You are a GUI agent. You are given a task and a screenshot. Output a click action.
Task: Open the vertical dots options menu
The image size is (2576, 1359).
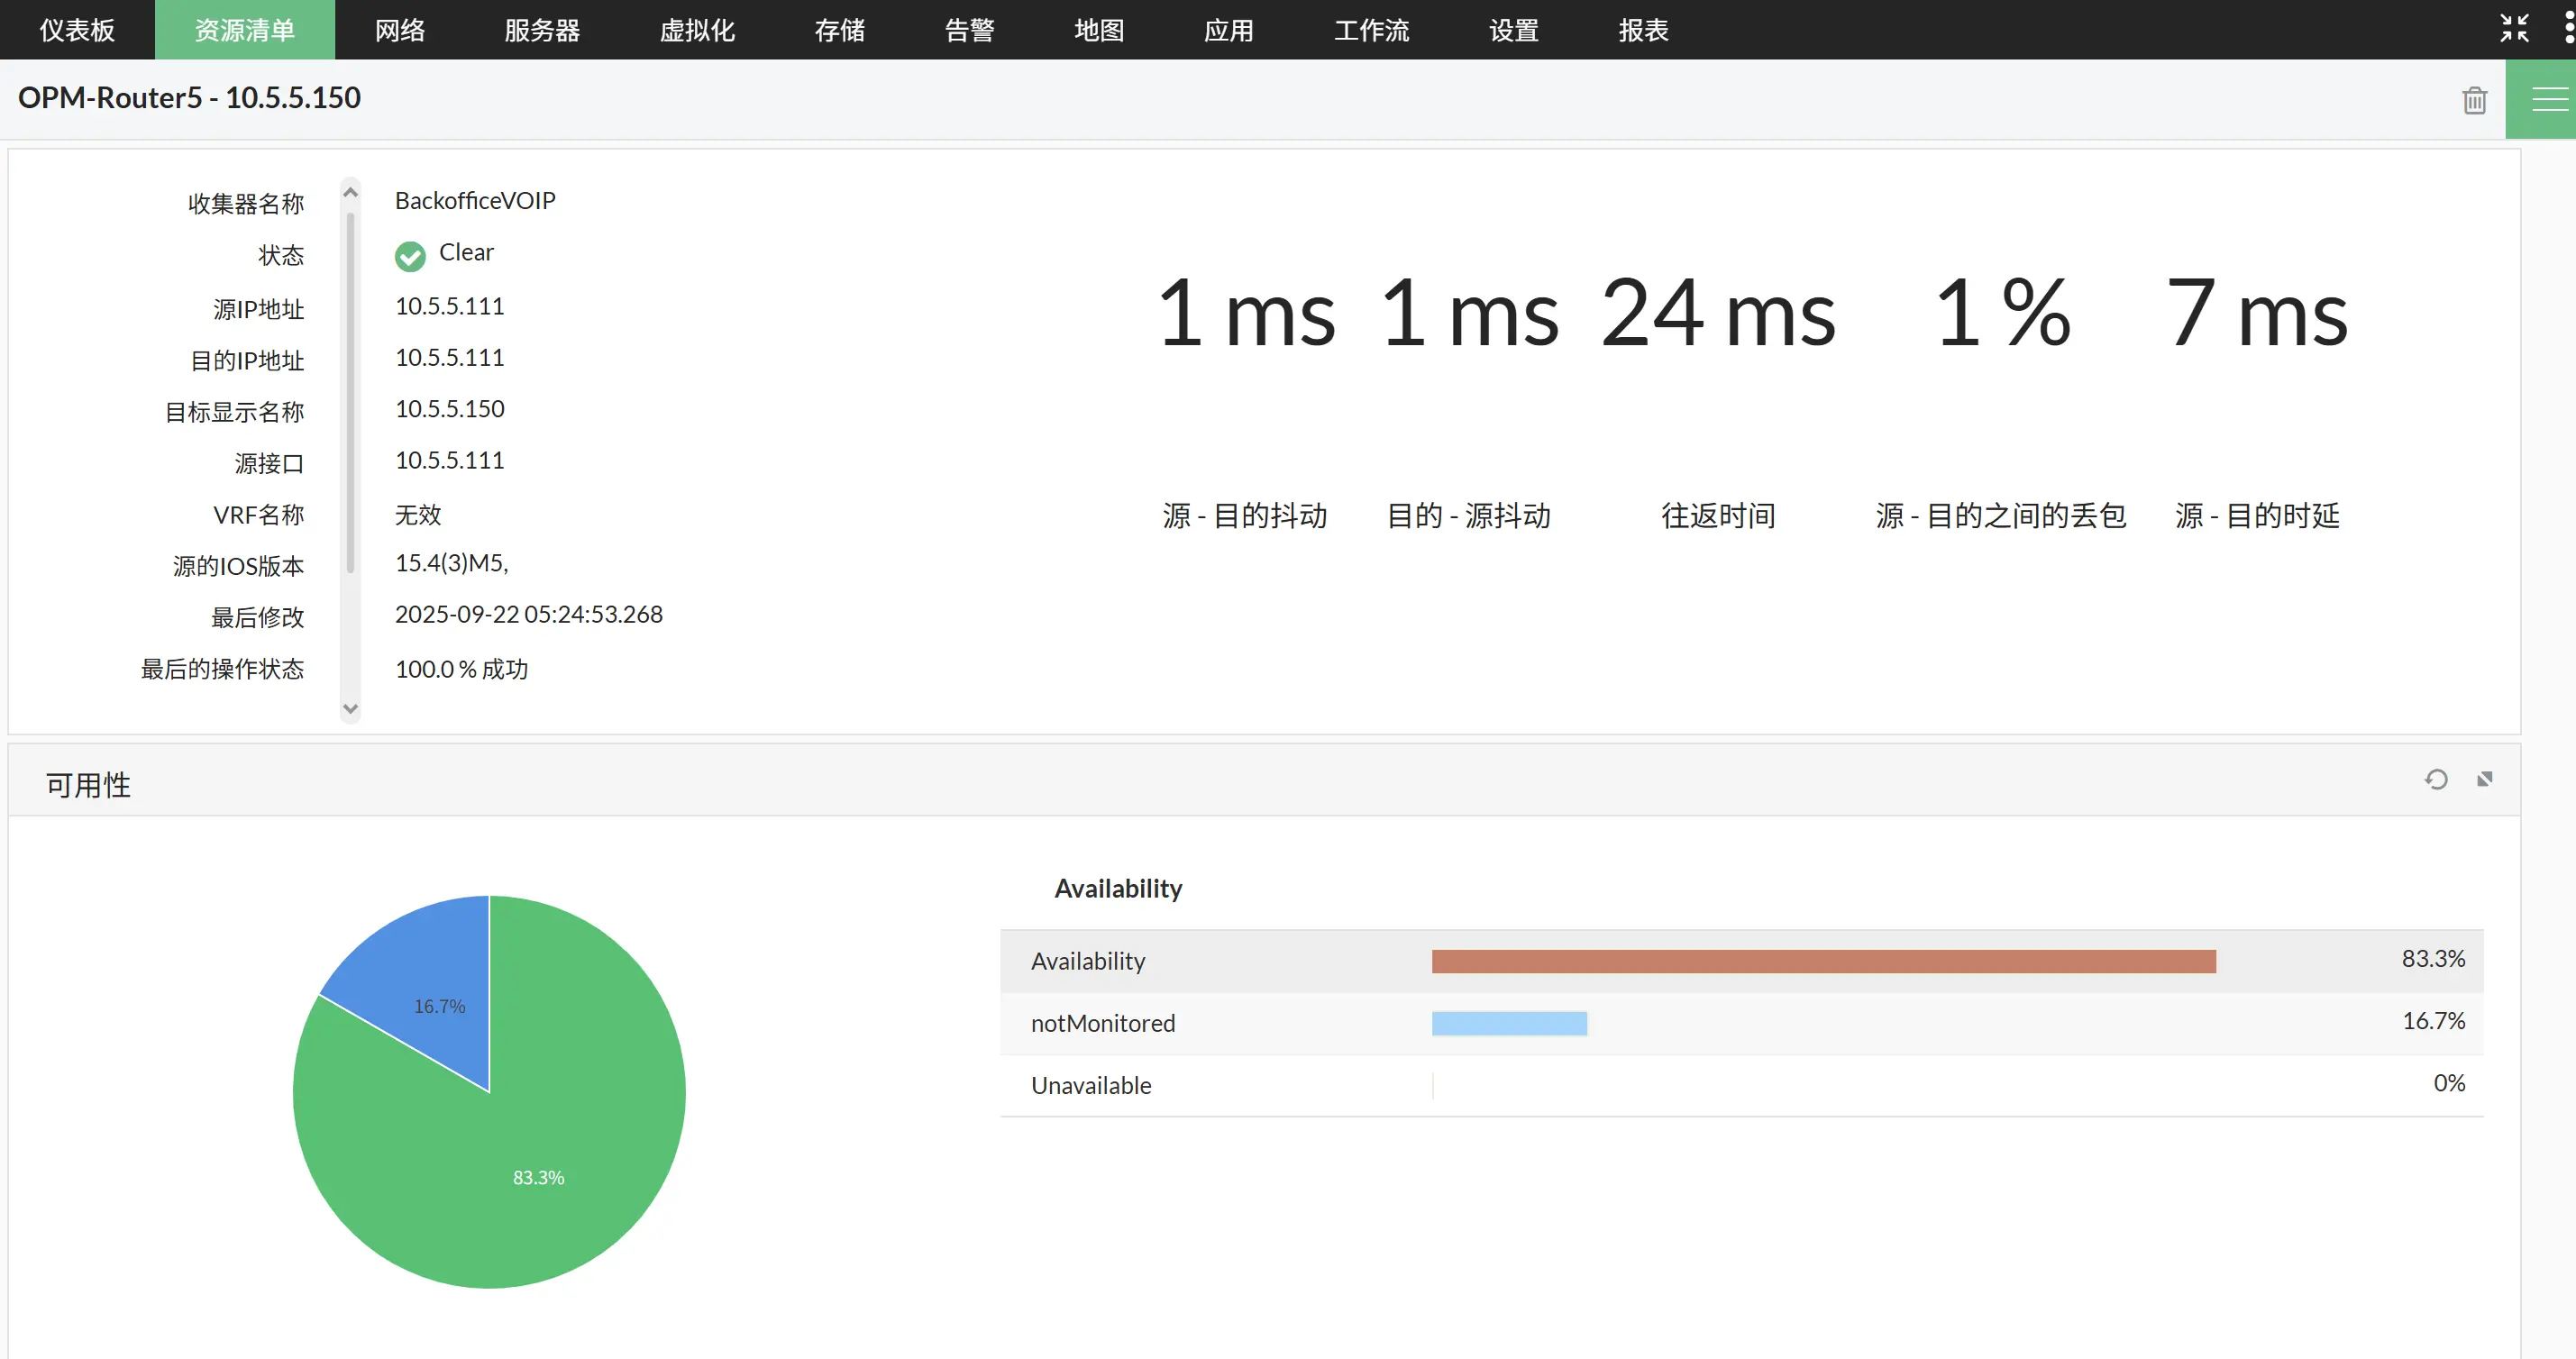click(2568, 28)
